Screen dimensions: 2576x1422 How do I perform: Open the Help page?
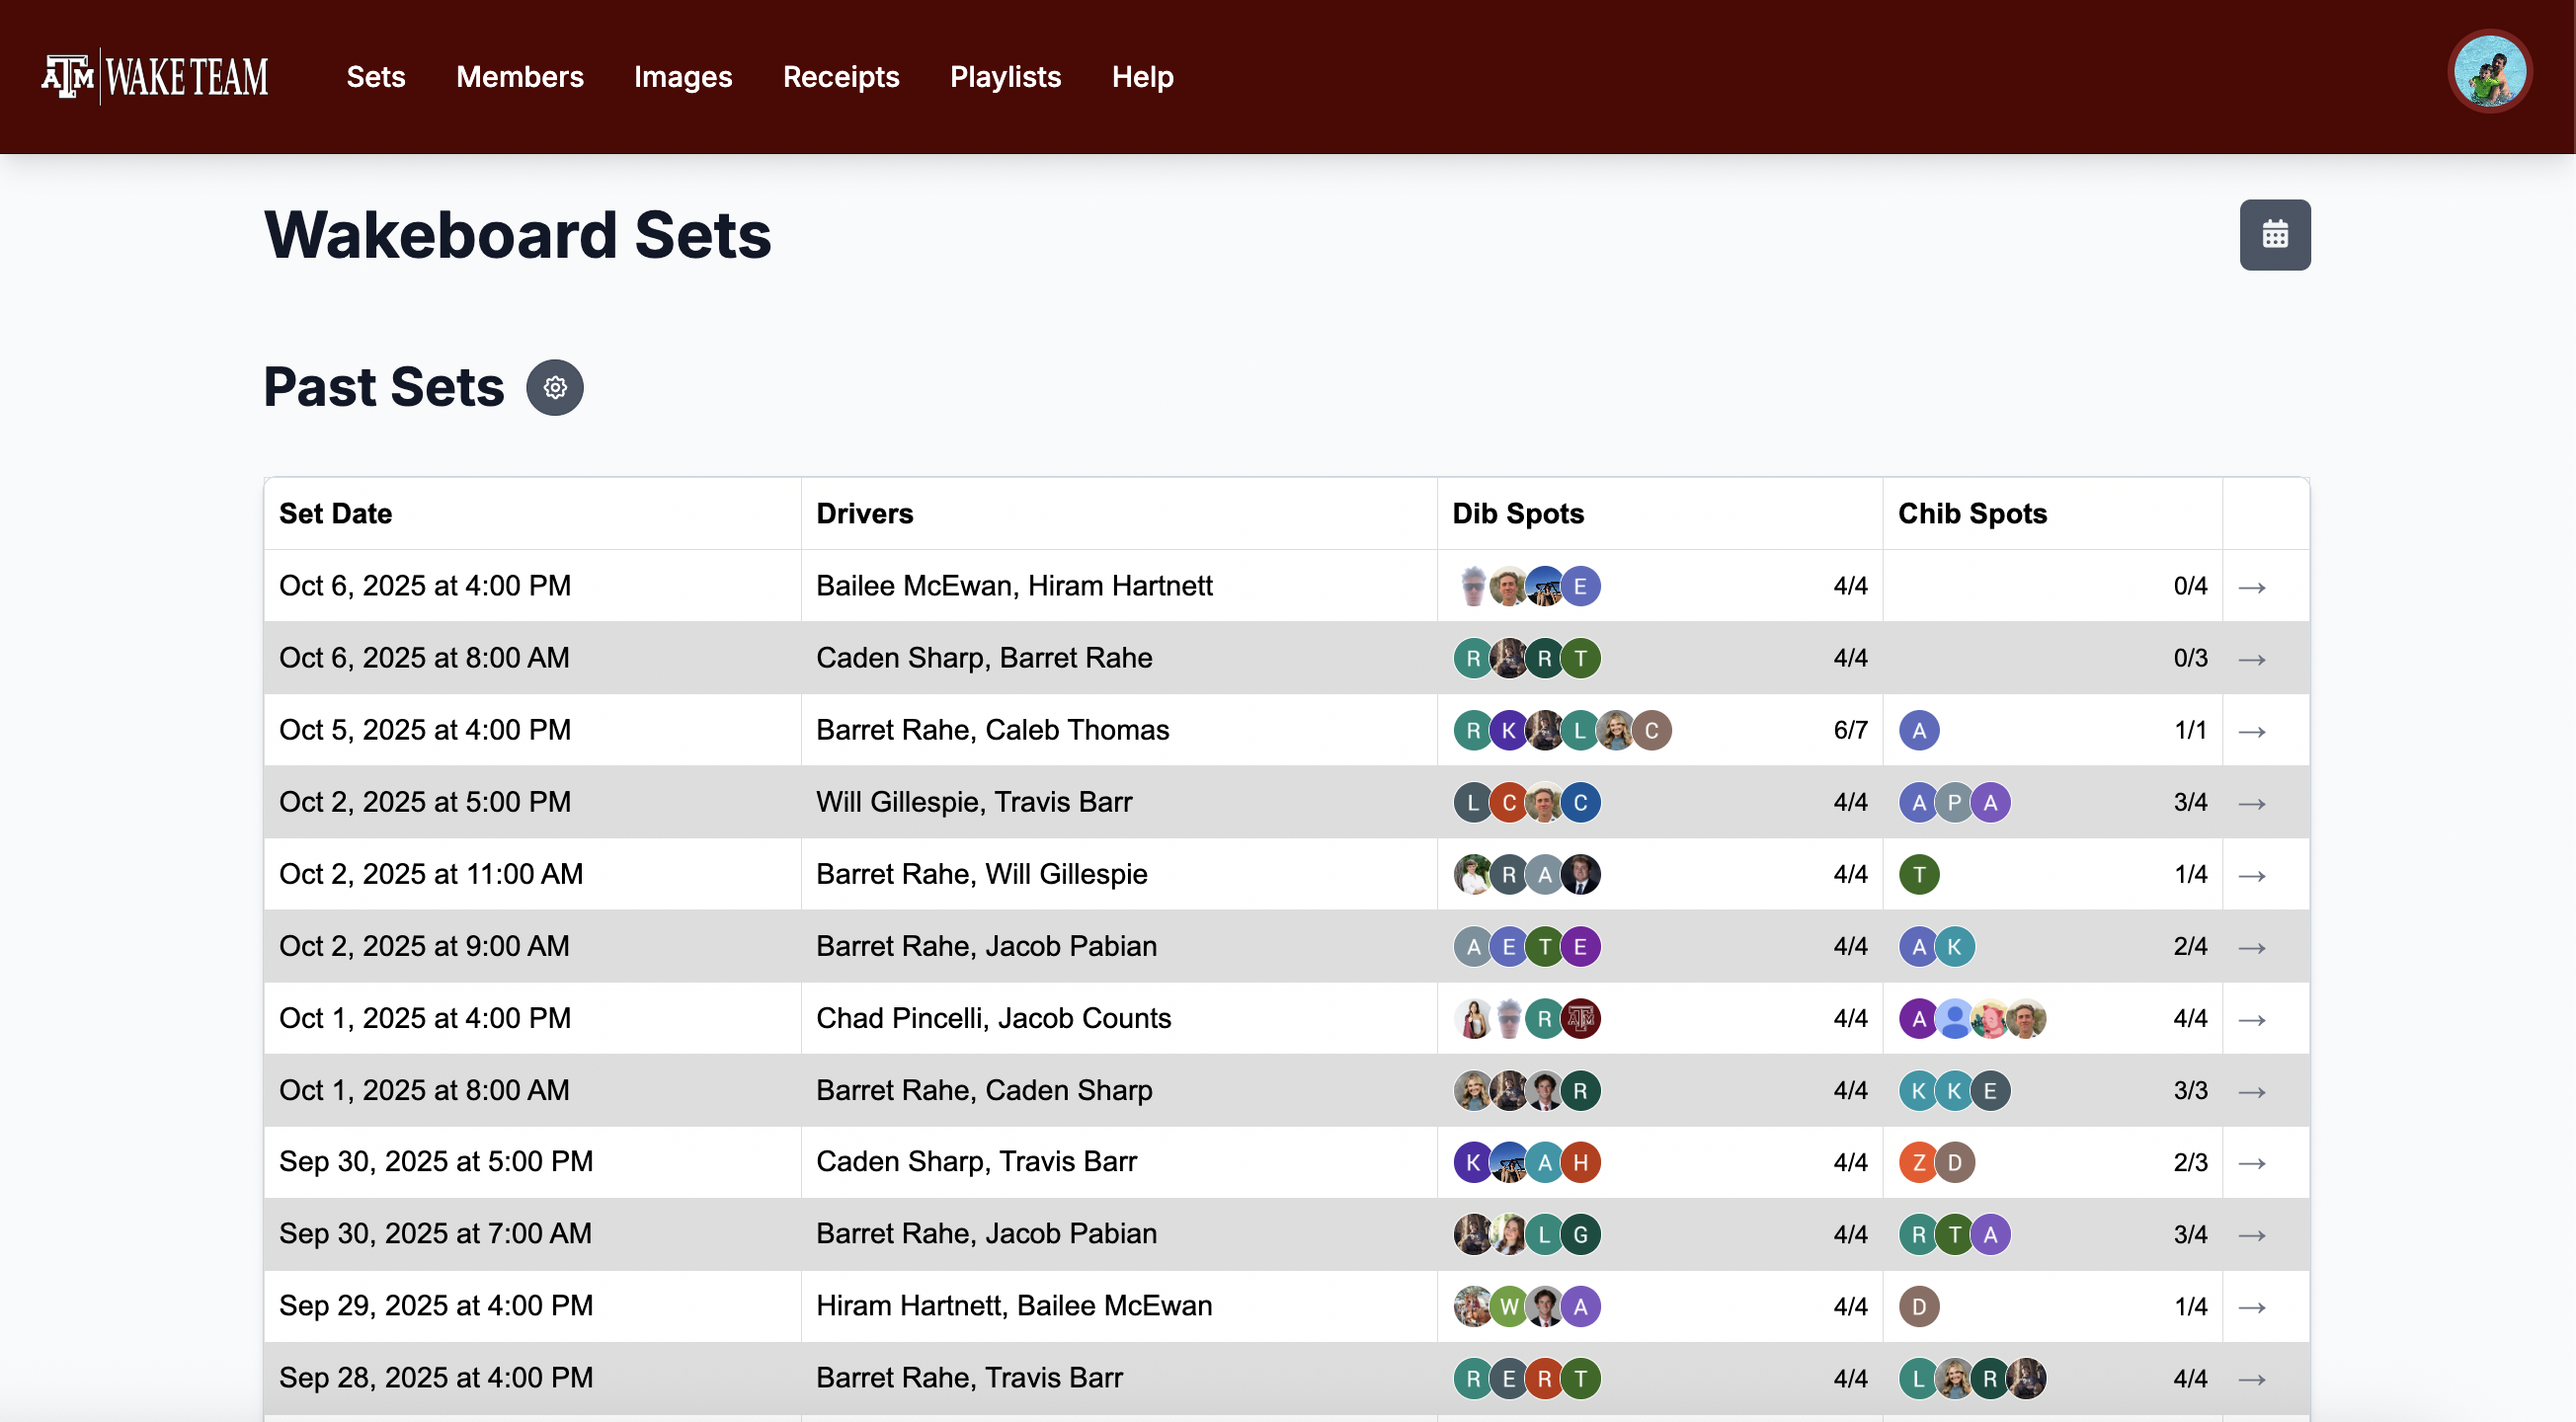pyautogui.click(x=1142, y=77)
